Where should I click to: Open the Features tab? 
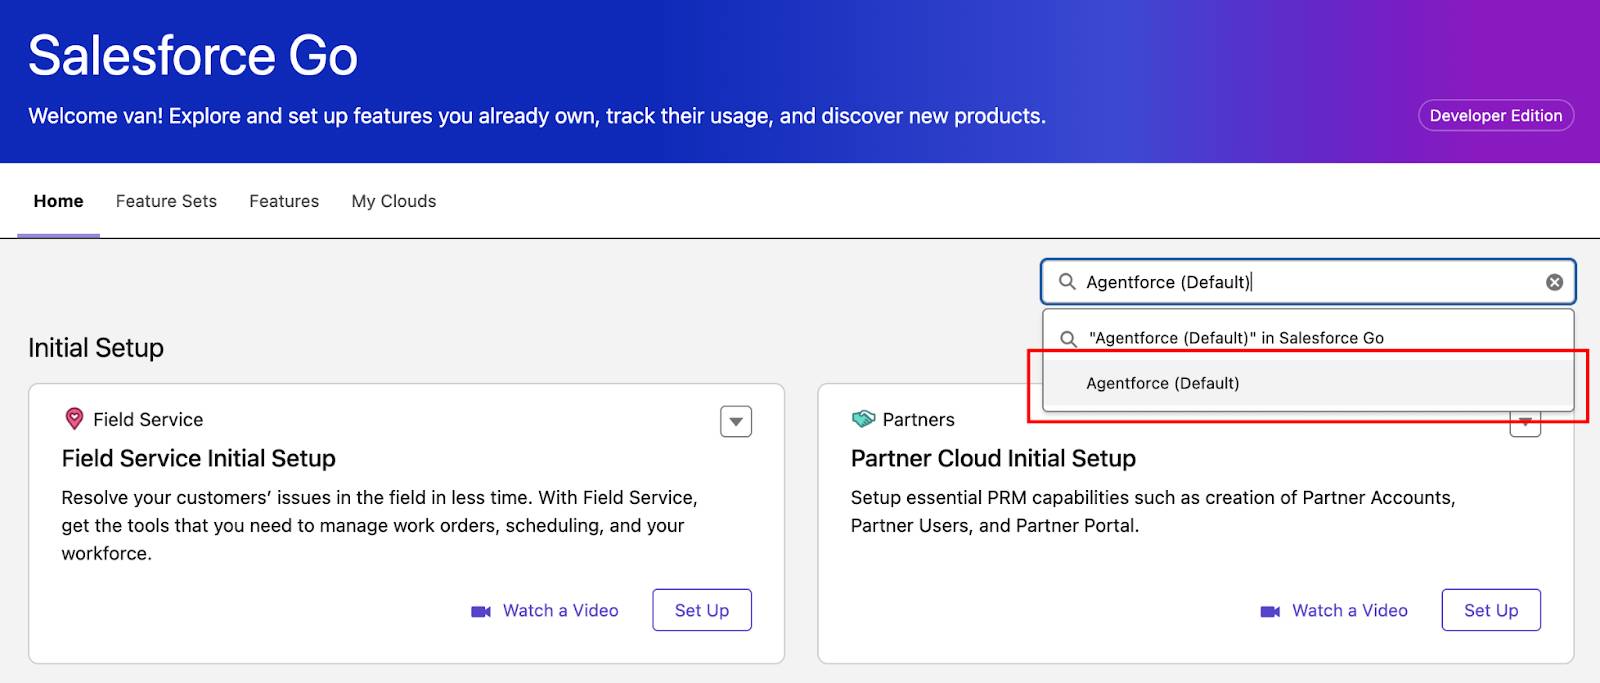(x=284, y=201)
